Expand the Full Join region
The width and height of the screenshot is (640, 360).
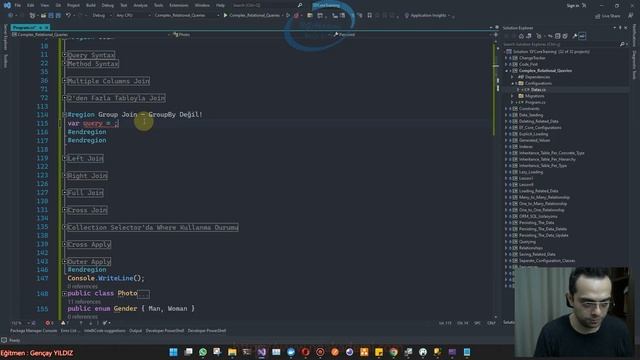coord(64,192)
